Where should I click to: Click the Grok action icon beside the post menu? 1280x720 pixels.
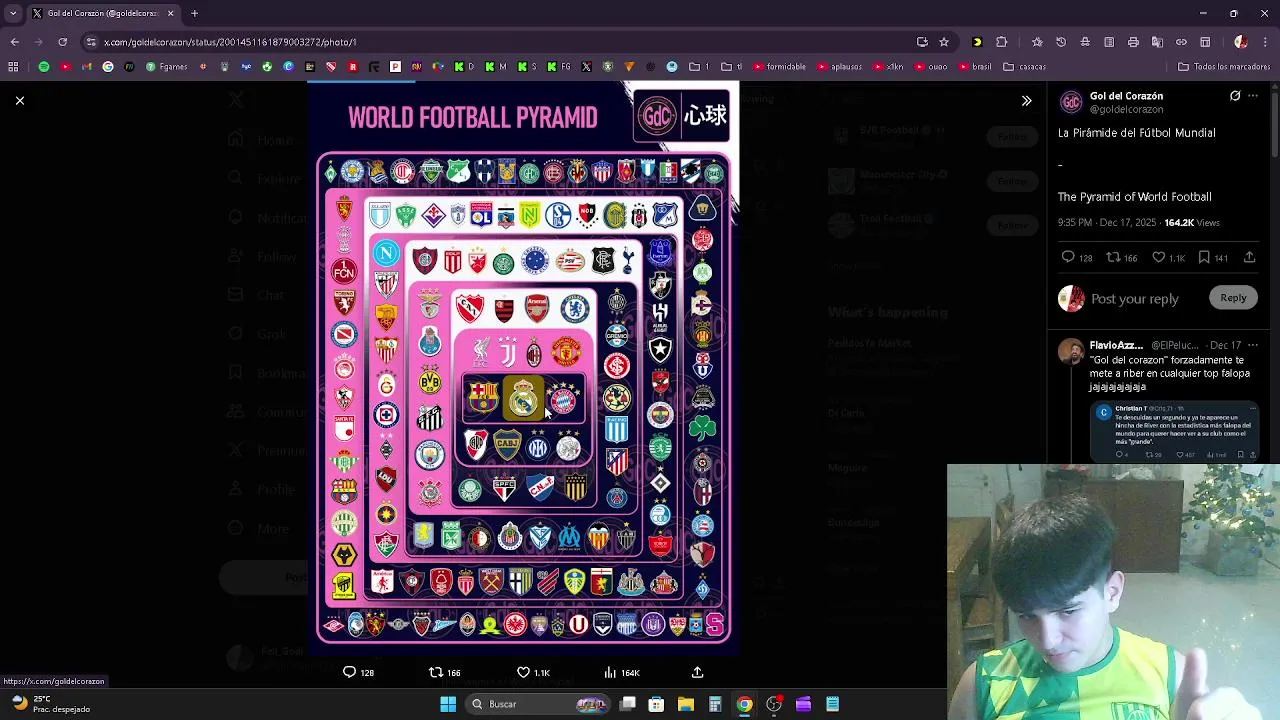pos(1235,96)
